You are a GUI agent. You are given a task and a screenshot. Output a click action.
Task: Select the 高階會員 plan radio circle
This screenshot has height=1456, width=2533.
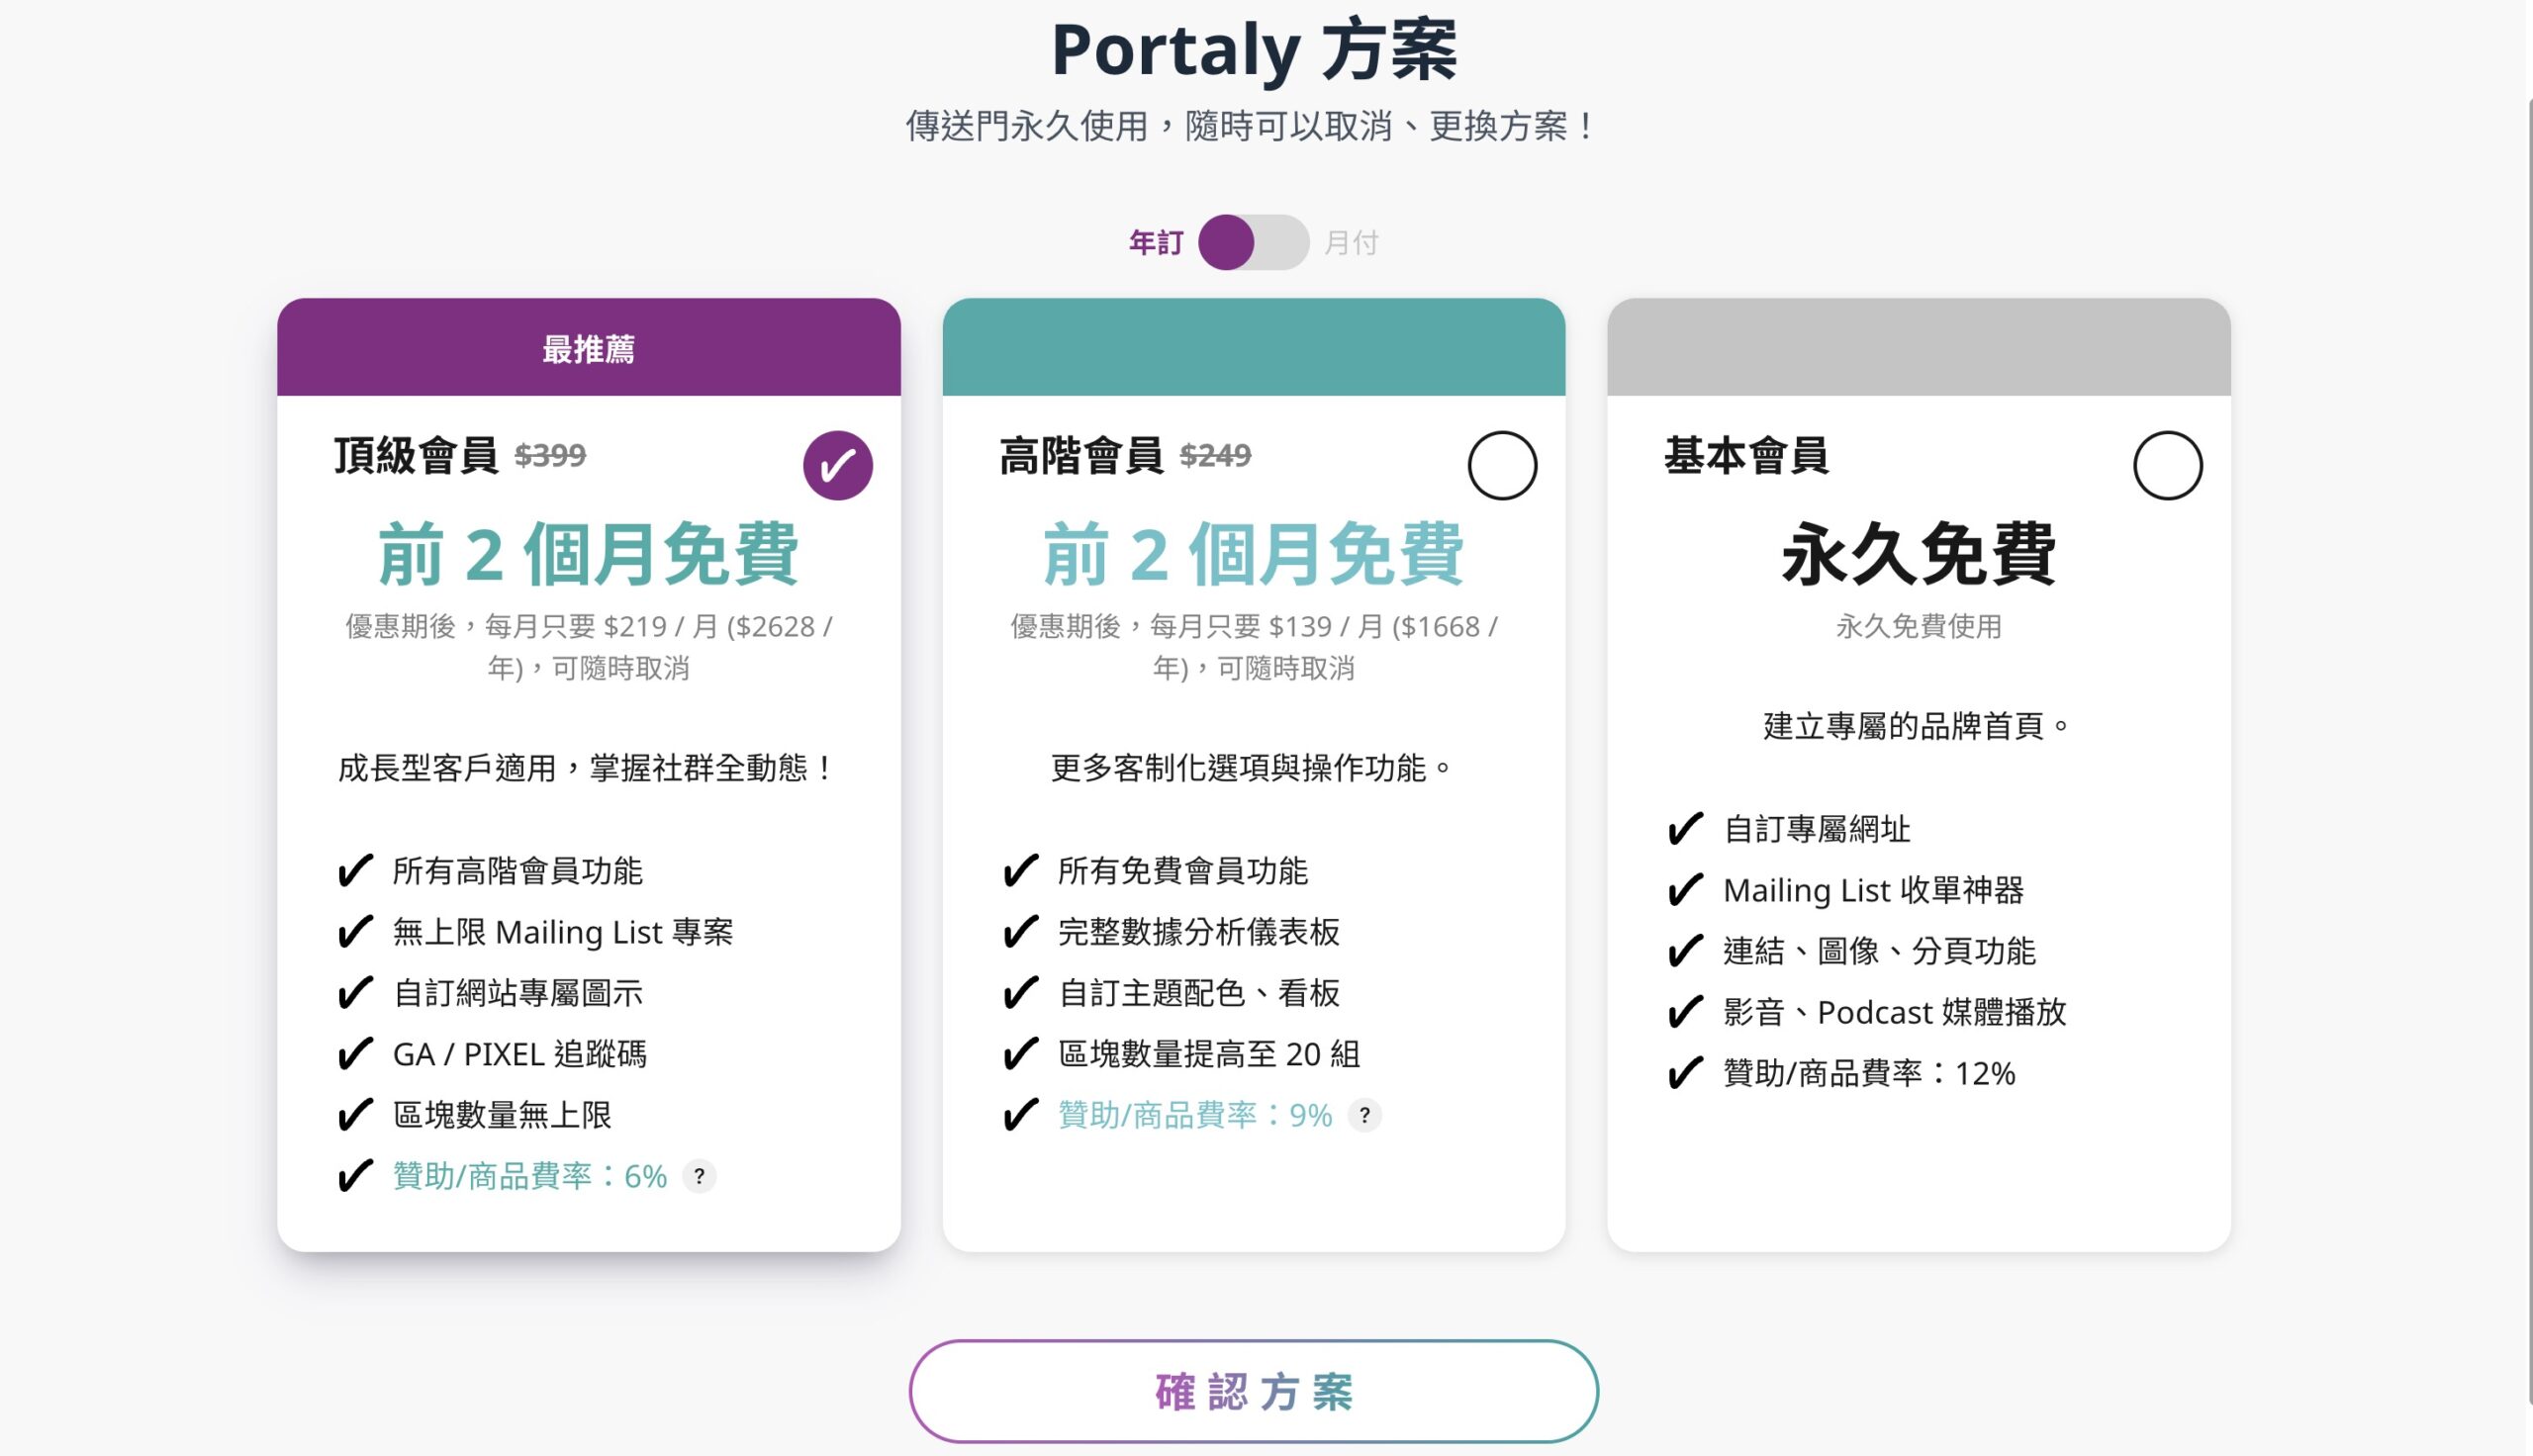[x=1502, y=465]
